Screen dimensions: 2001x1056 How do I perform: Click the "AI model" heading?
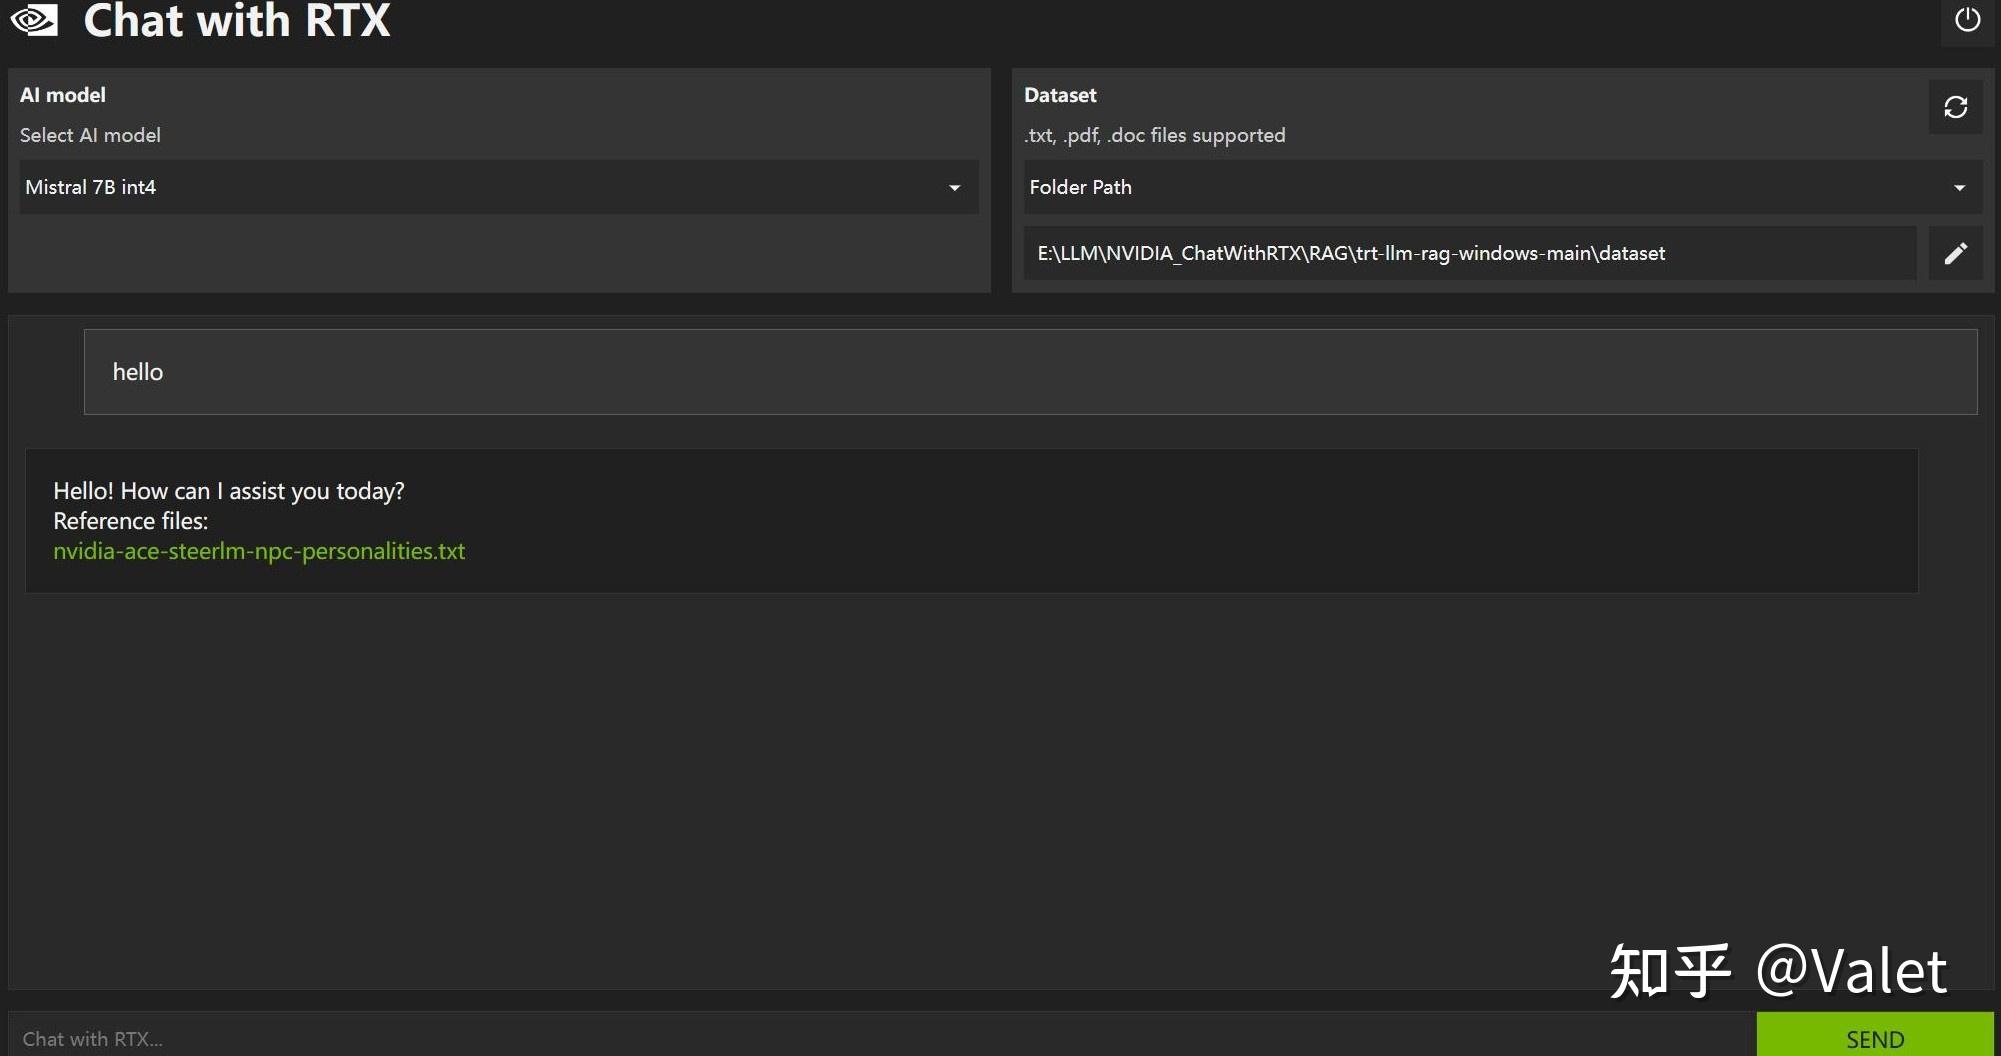[63, 95]
